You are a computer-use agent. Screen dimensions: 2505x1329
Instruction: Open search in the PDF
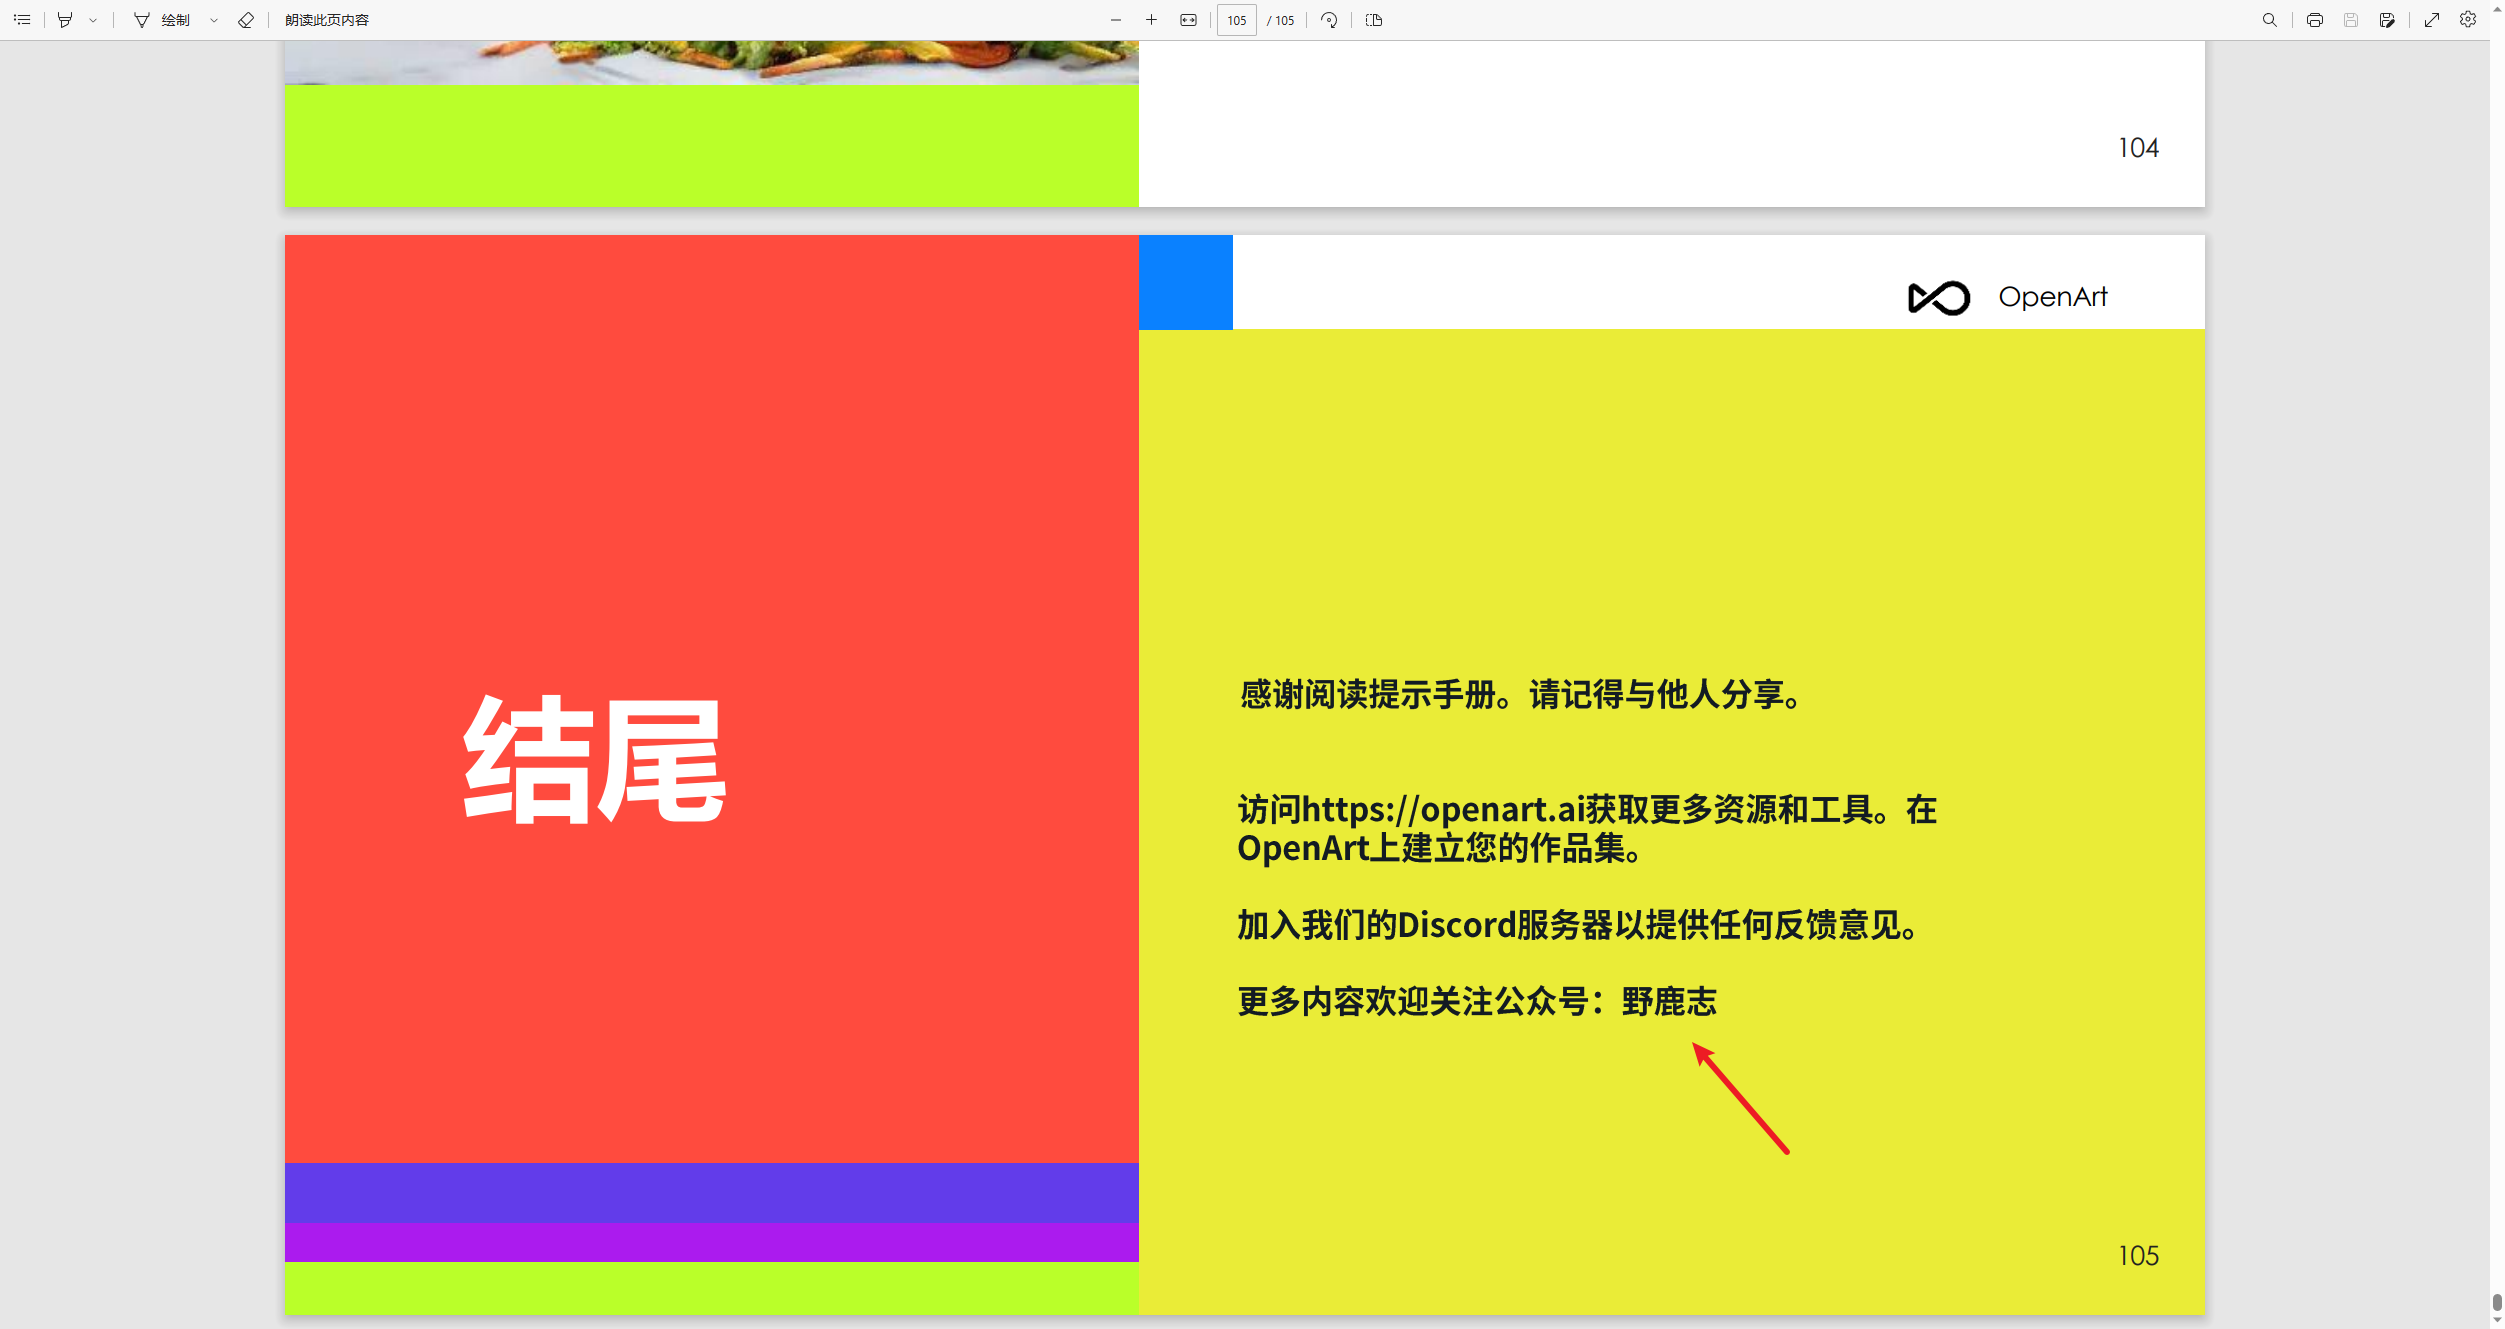[2270, 20]
